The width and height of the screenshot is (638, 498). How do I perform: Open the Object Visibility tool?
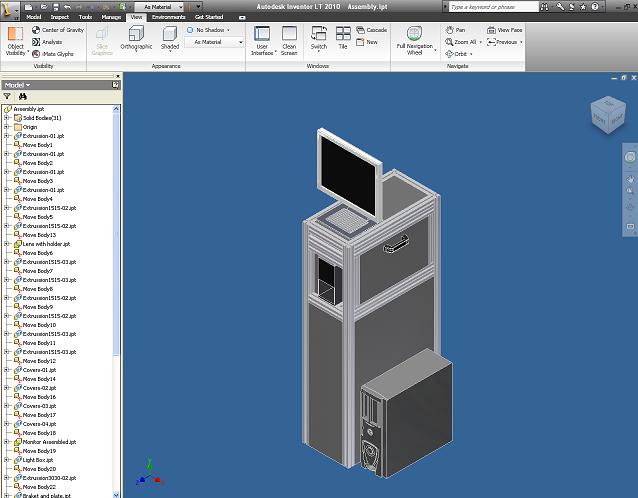(x=15, y=40)
